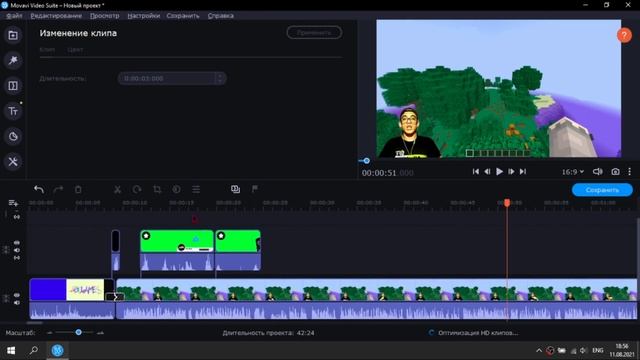The height and width of the screenshot is (360, 640).
Task: Open clip properties list icon
Action: coord(196,189)
